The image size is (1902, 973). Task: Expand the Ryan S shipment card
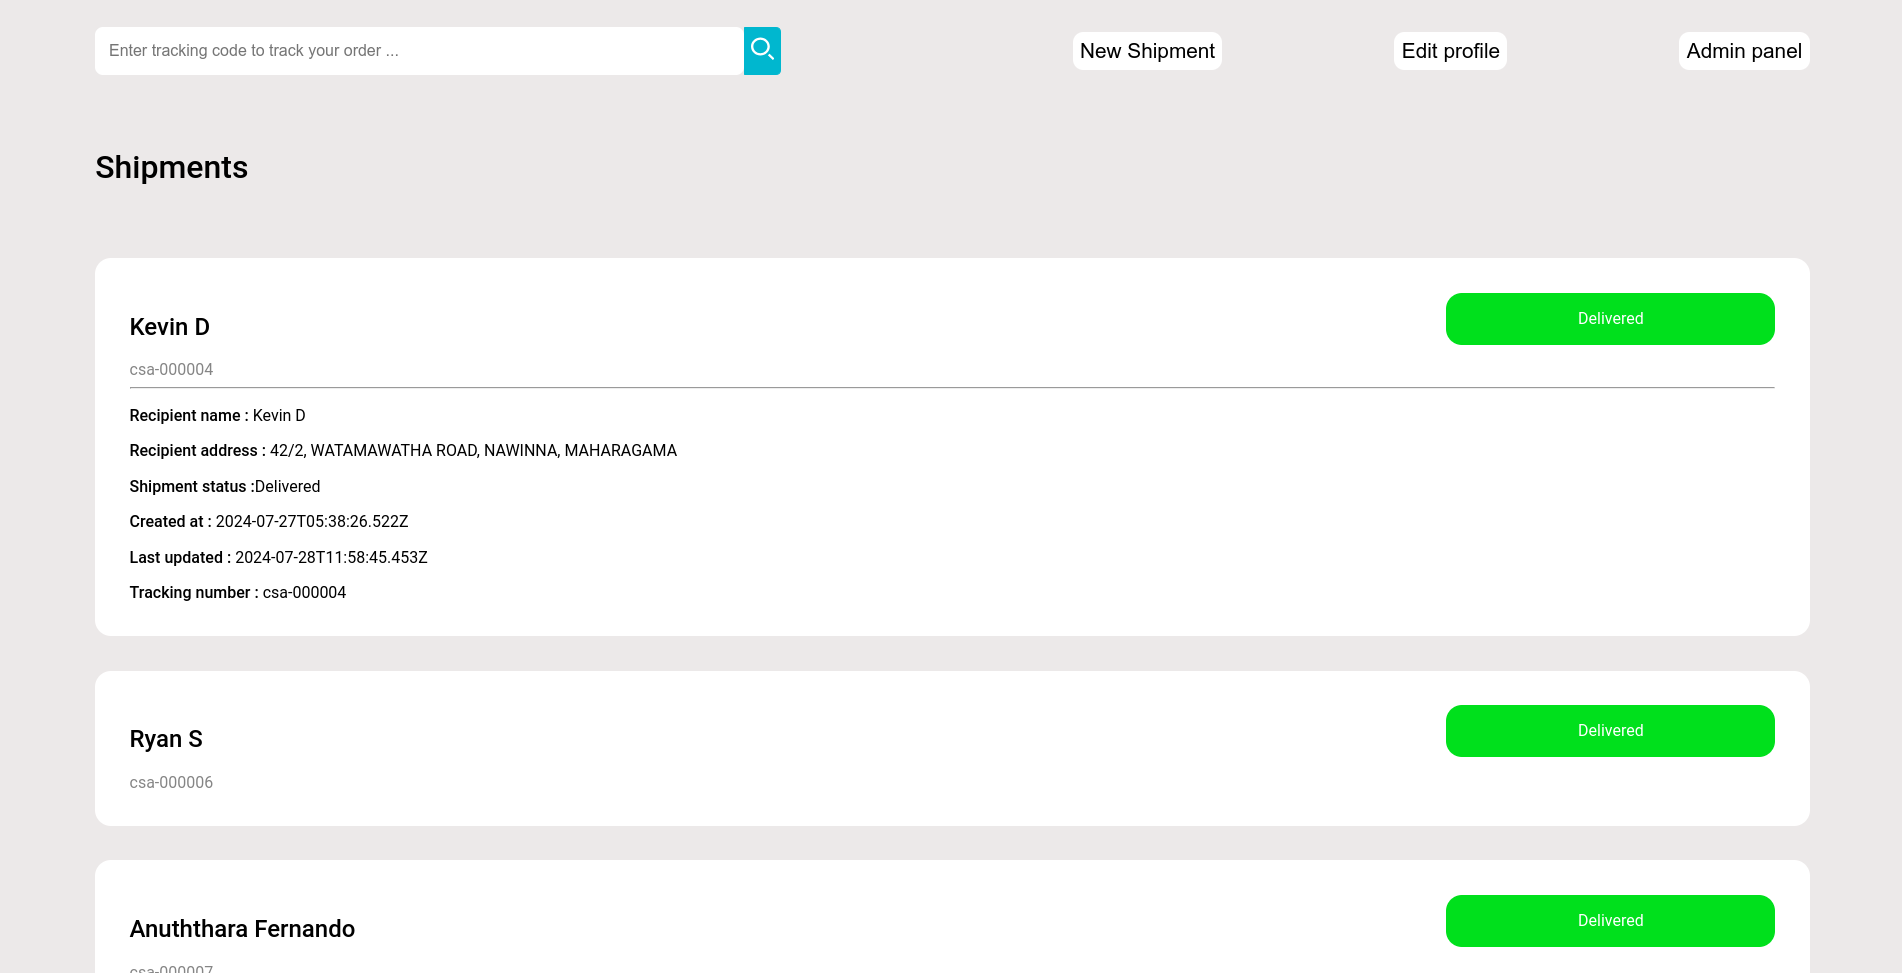pos(166,739)
